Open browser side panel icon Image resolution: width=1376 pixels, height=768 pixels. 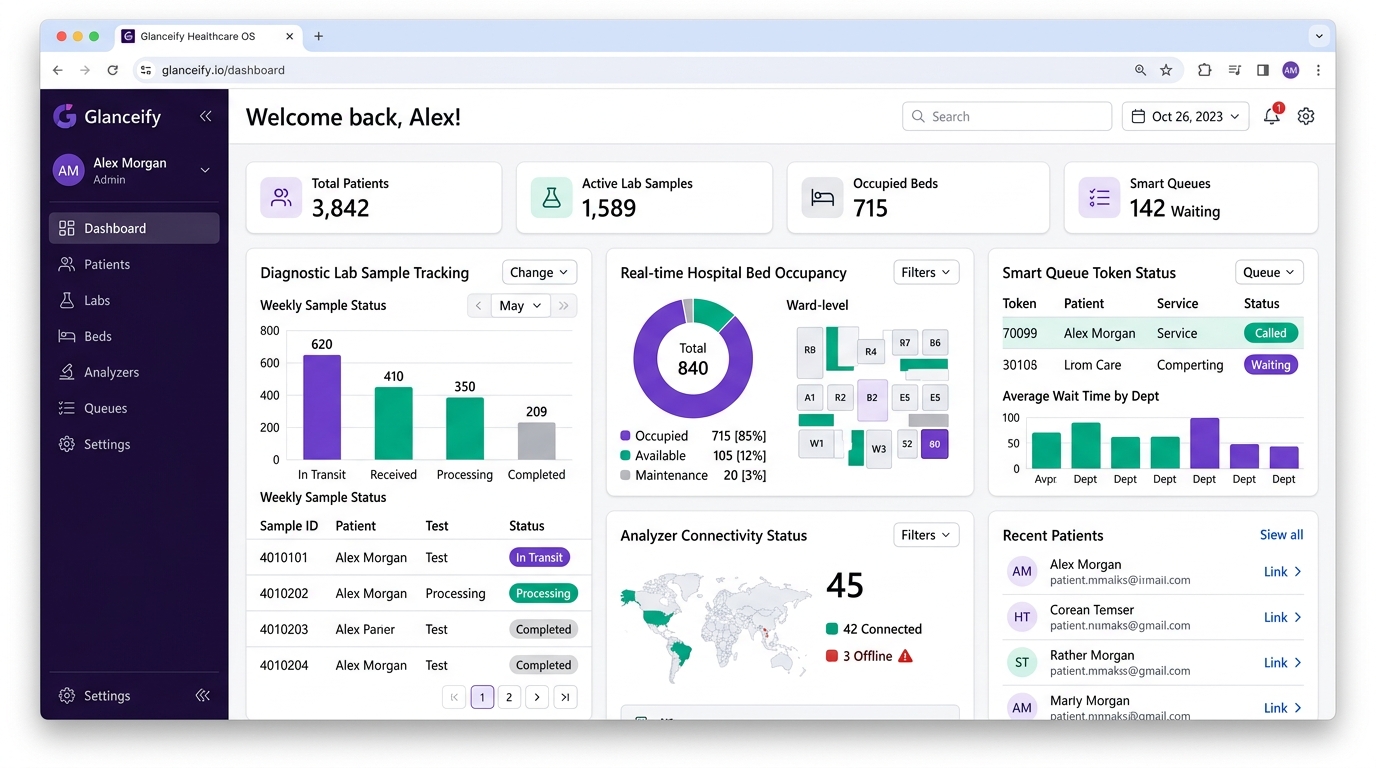click(1263, 70)
